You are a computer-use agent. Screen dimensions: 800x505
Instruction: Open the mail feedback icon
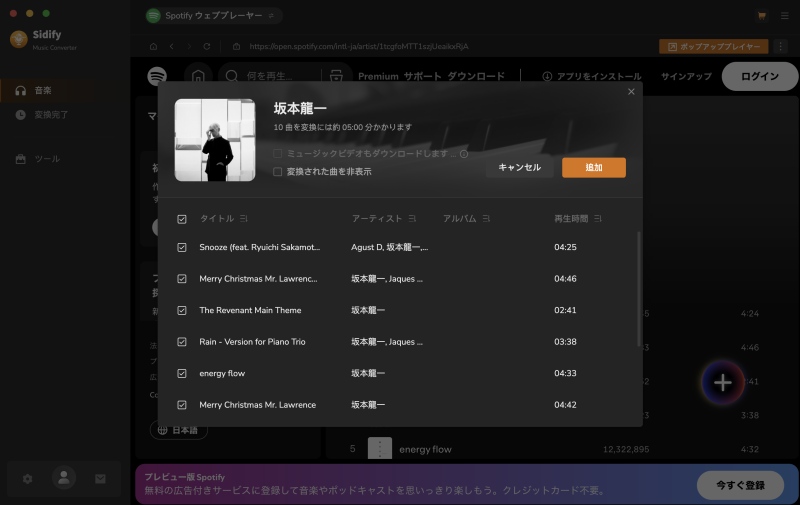tap(101, 478)
